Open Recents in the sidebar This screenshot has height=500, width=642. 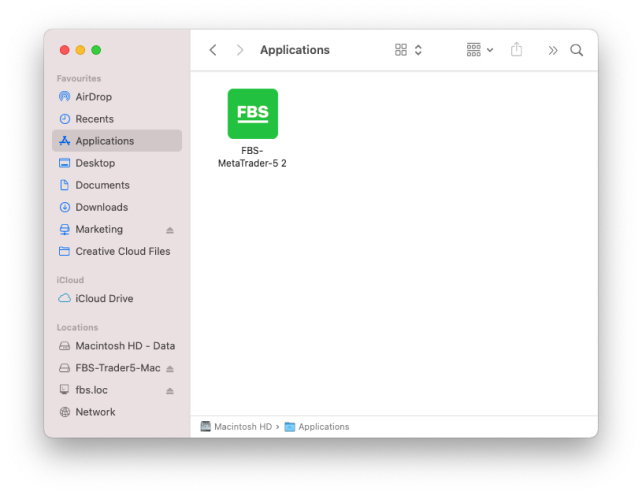point(117,119)
